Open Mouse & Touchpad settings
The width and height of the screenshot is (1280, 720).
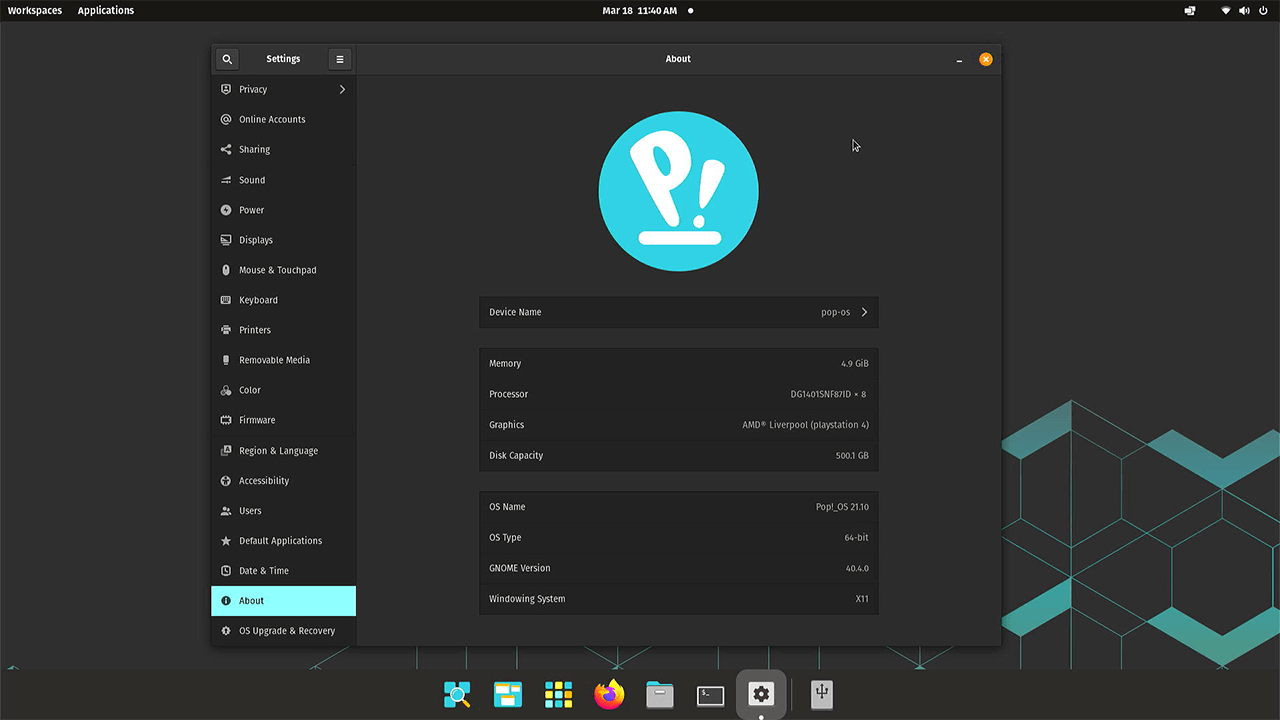[277, 270]
